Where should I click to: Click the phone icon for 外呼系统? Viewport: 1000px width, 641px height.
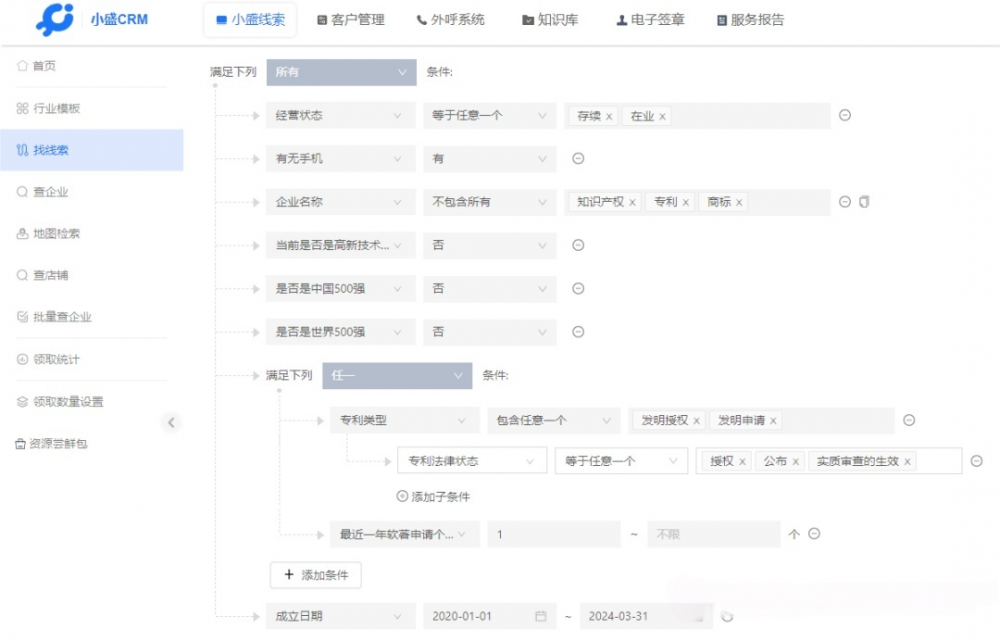tap(423, 20)
